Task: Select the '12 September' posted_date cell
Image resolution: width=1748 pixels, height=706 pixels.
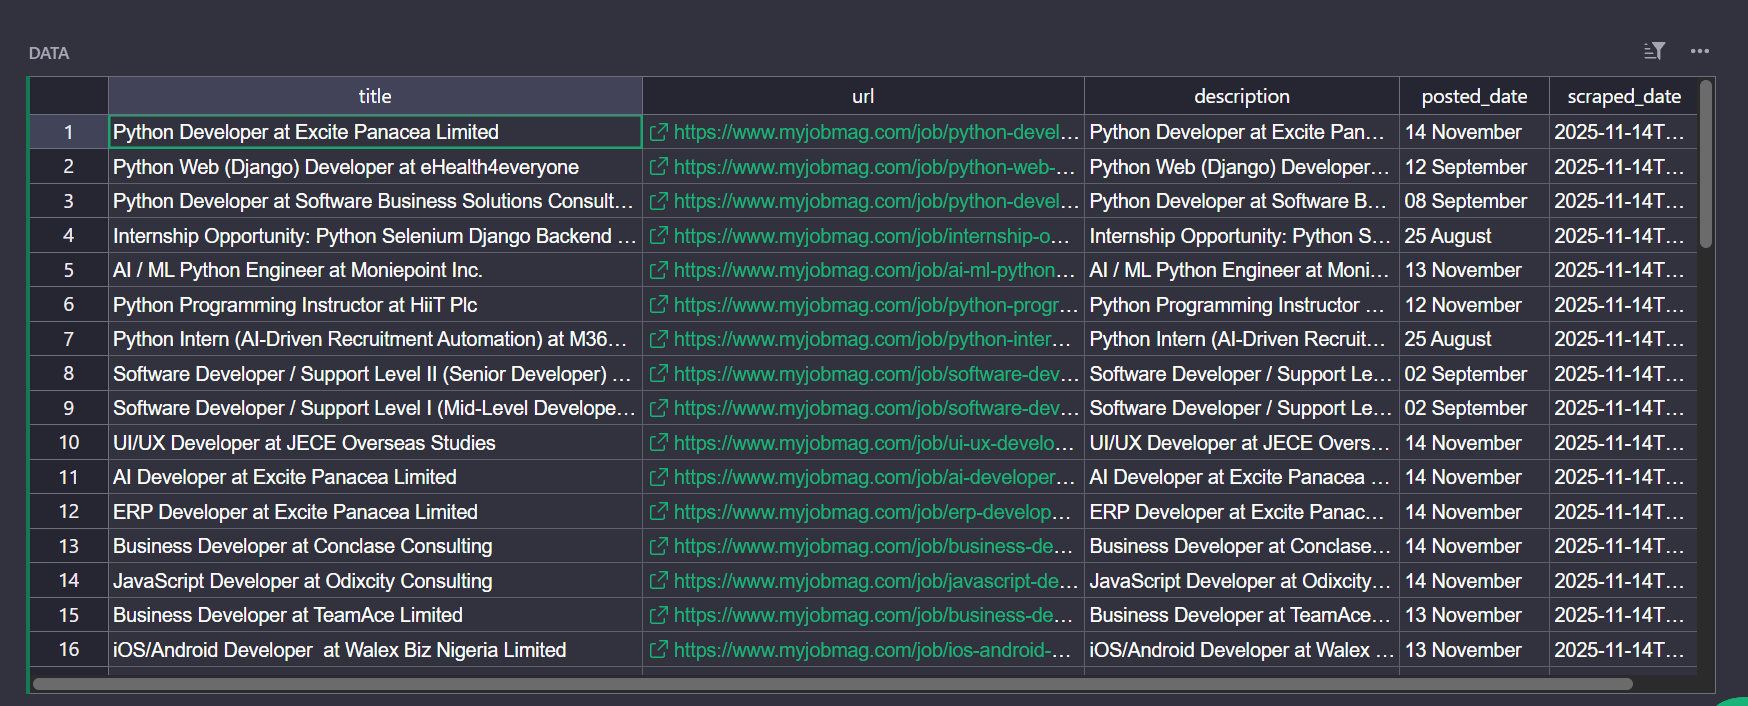Action: point(1474,167)
